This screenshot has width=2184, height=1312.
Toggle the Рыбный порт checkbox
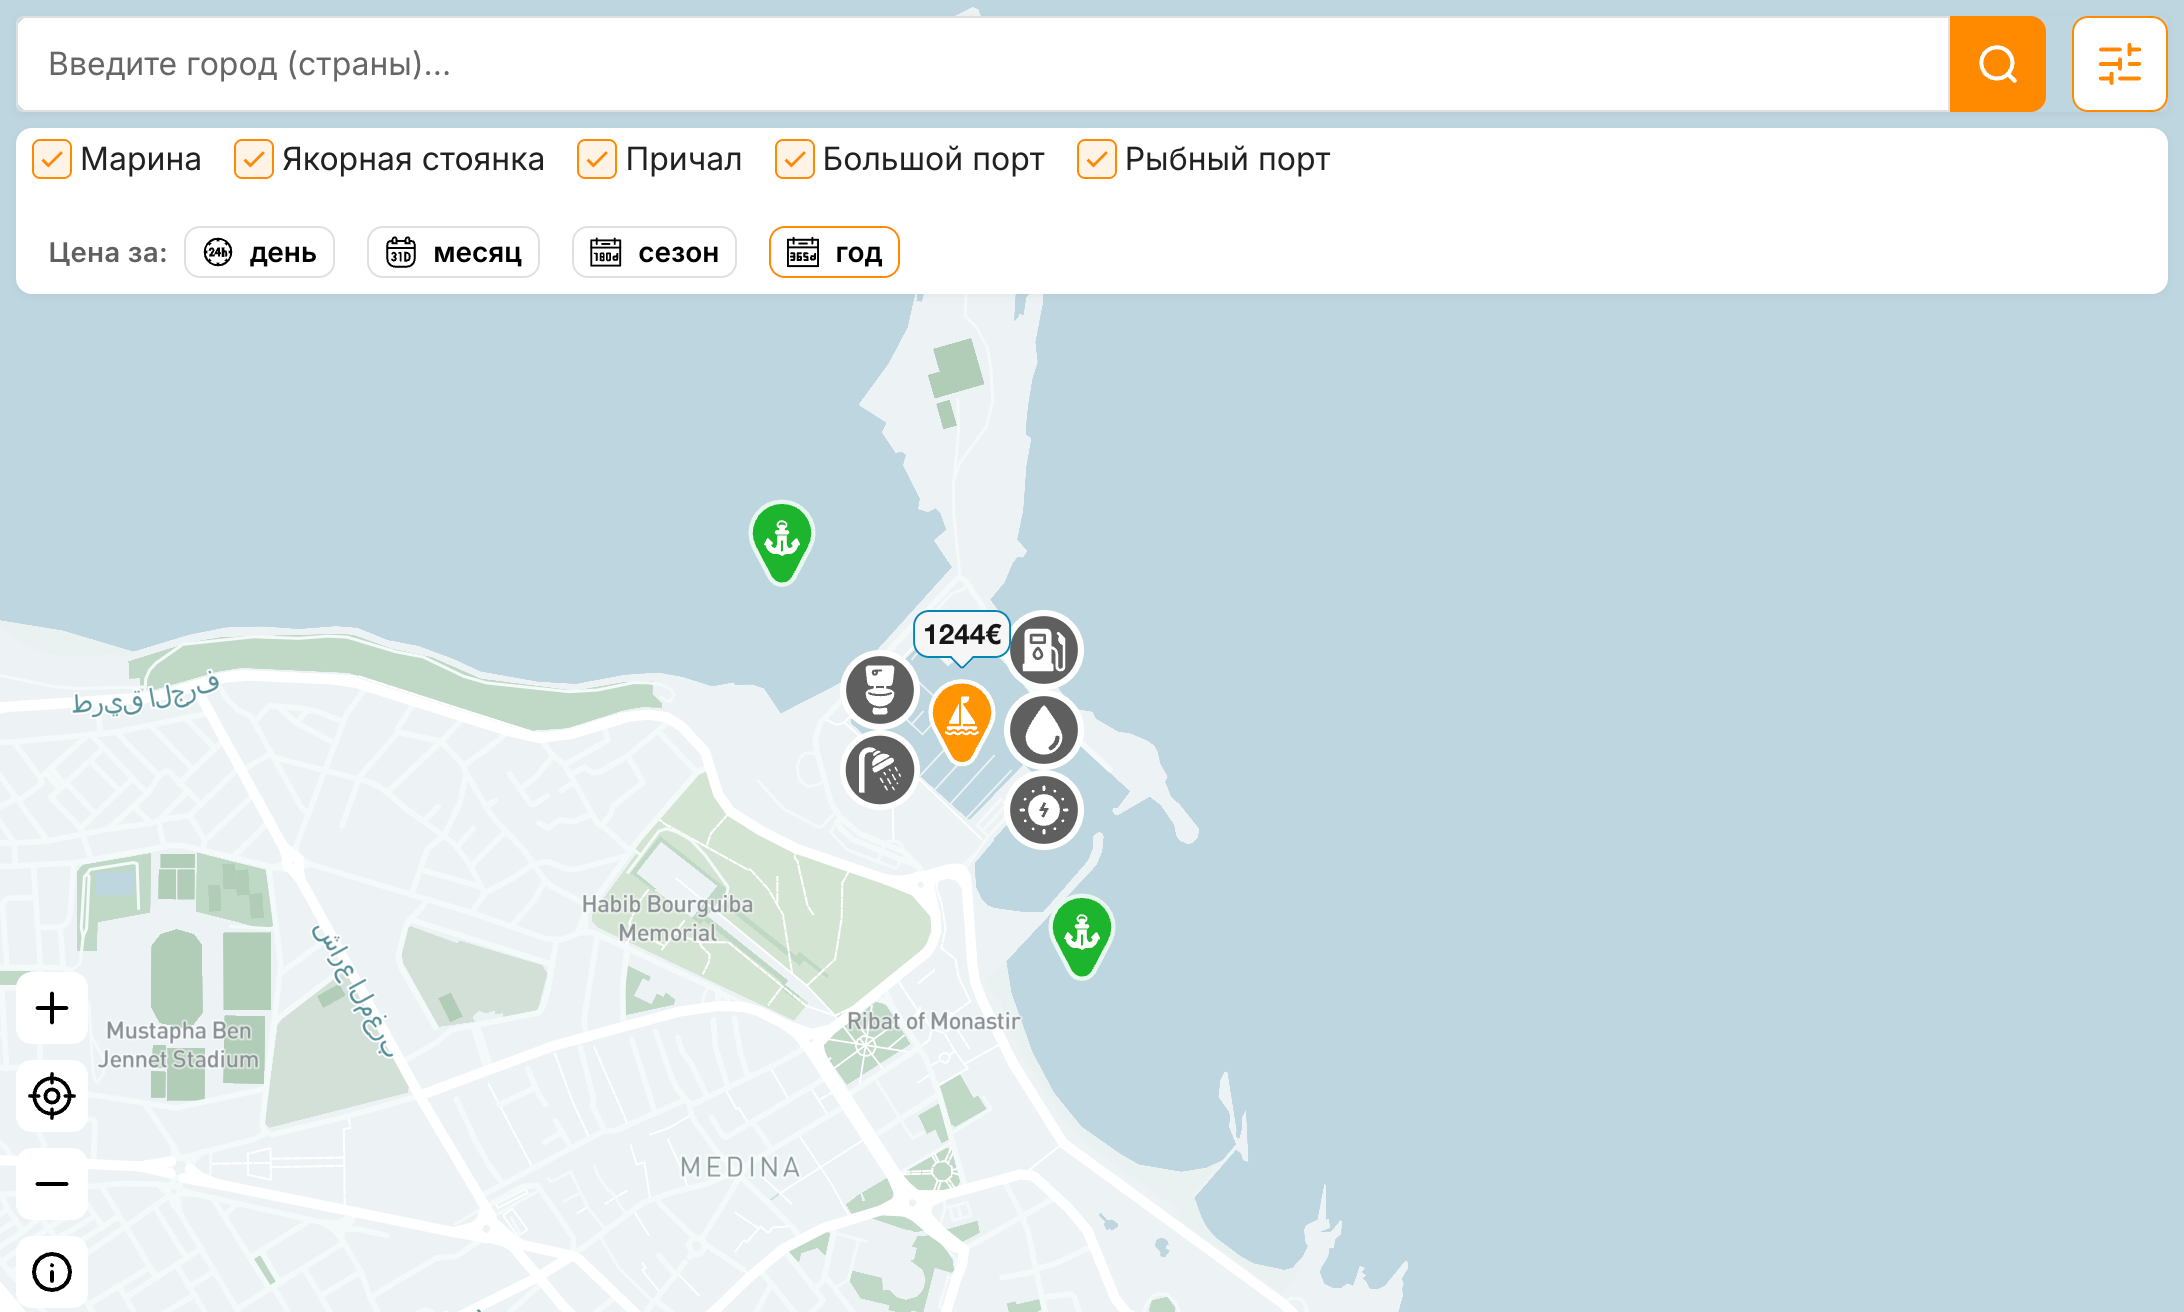pyautogui.click(x=1096, y=159)
